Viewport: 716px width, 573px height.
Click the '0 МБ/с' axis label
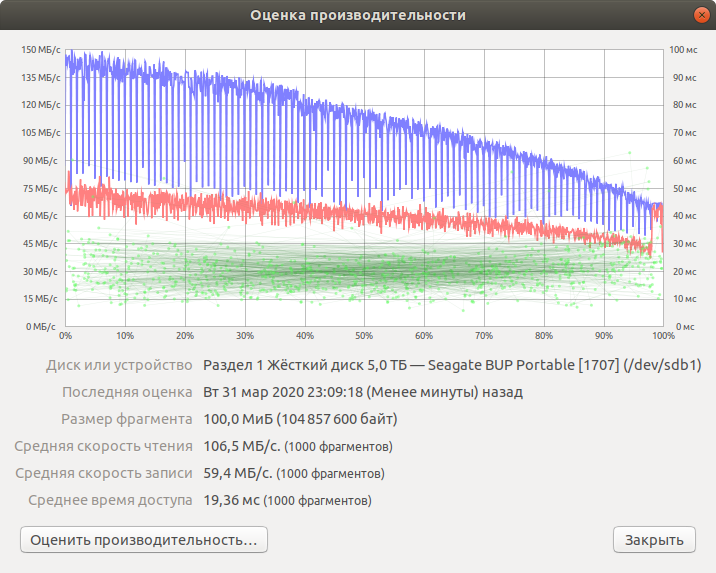(41, 326)
